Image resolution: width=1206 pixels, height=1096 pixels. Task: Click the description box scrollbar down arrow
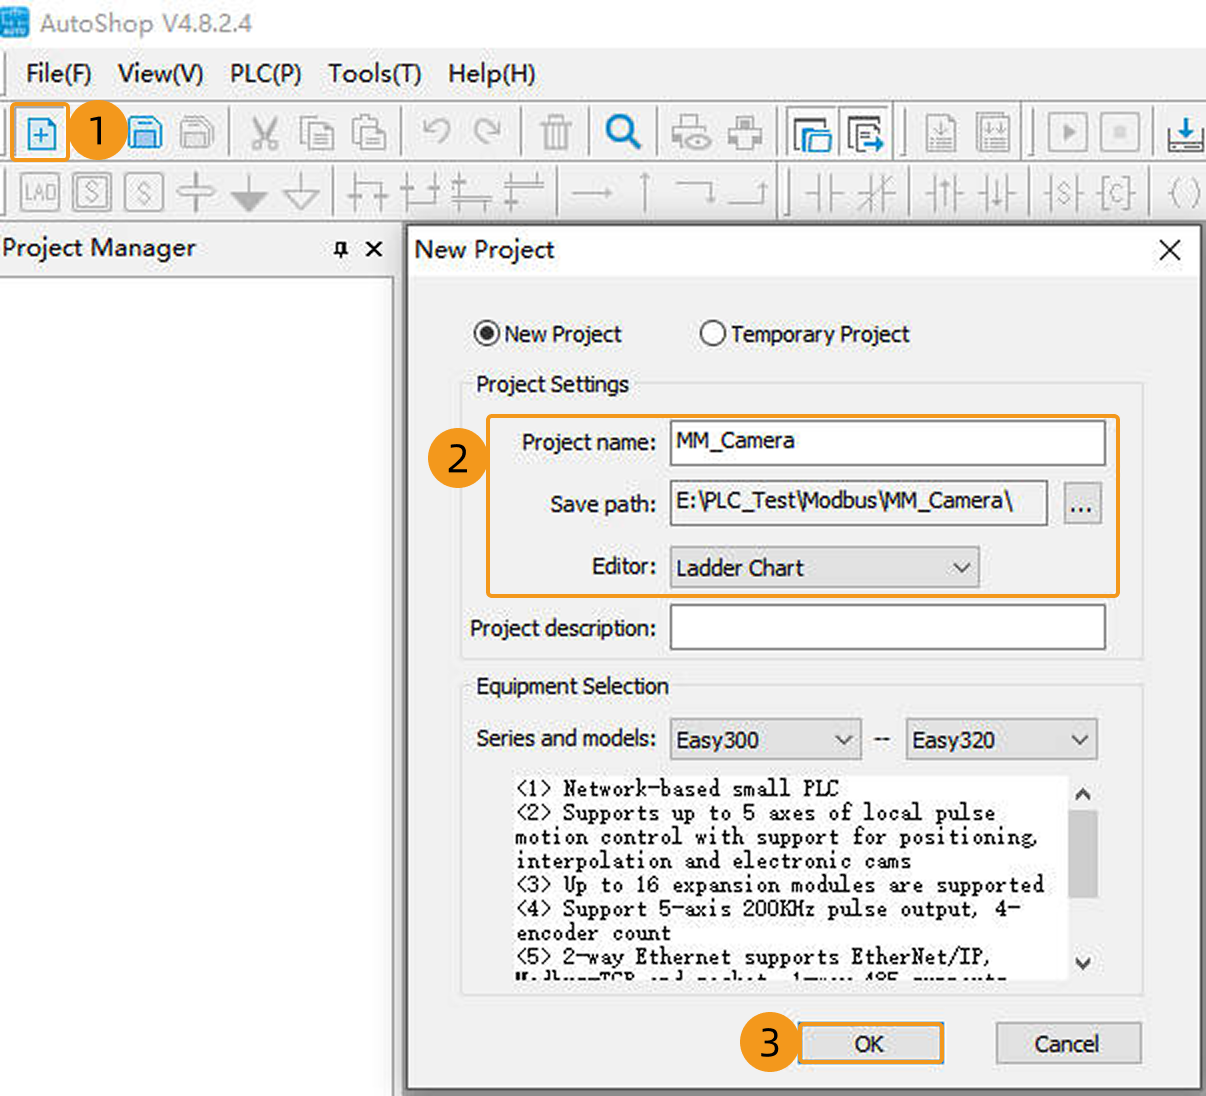1082,963
